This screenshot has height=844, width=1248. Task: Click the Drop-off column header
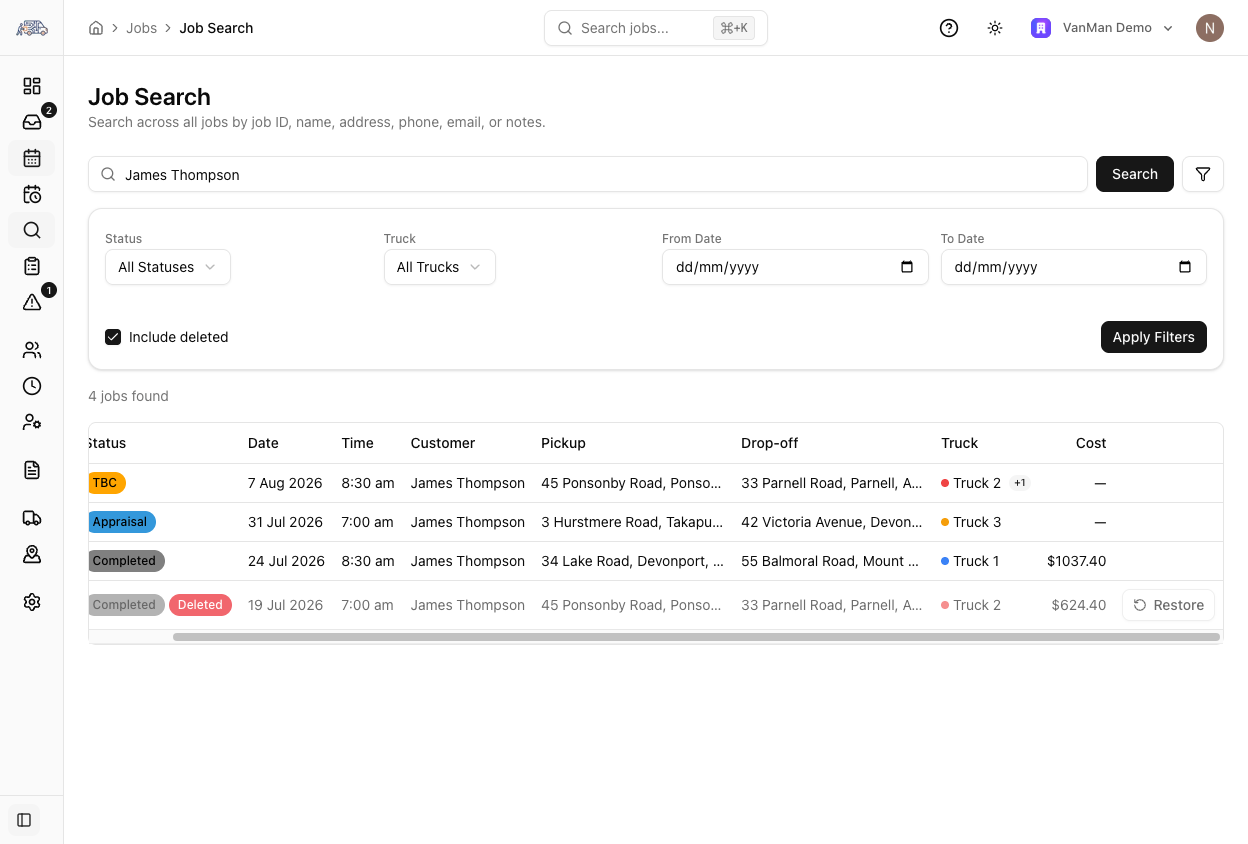[x=770, y=443]
